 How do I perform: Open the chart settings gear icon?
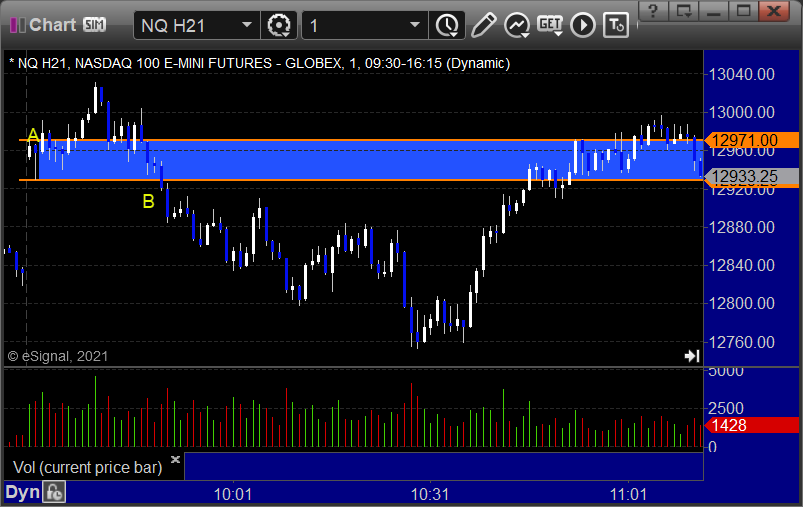coord(279,25)
